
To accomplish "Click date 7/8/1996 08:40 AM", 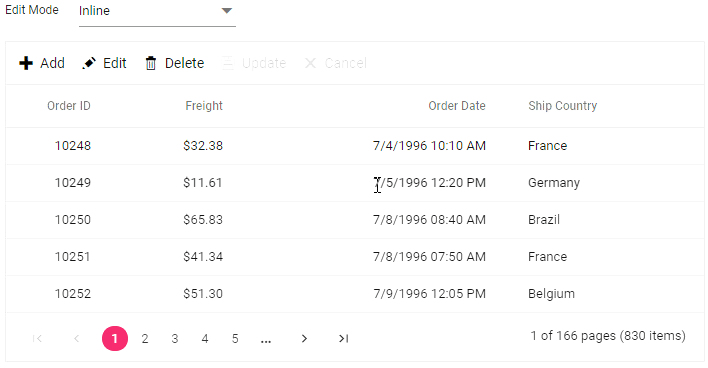I will pos(429,220).
